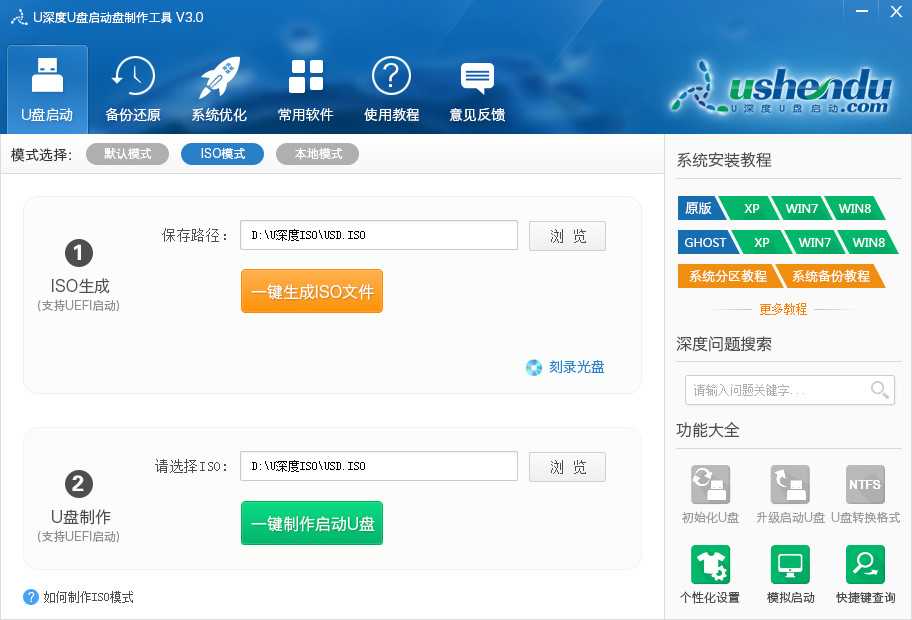Click the GHOST category label
912x620 pixels.
coord(705,242)
